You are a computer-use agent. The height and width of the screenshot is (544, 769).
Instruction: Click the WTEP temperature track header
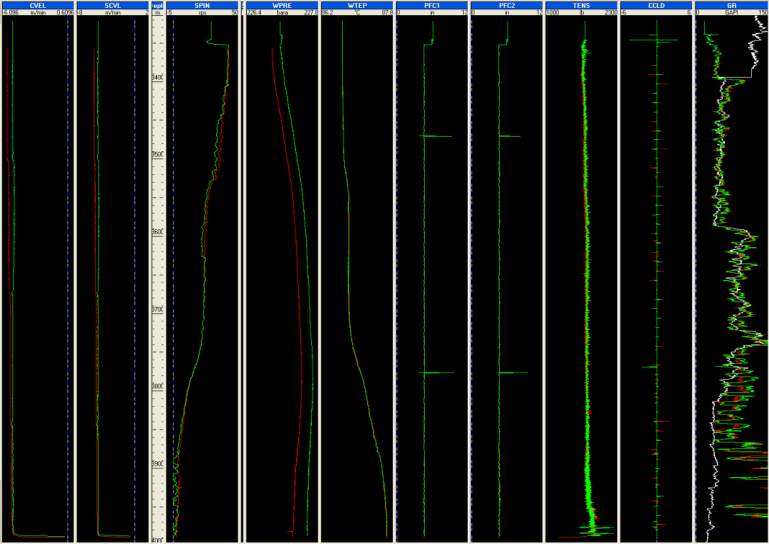point(356,5)
